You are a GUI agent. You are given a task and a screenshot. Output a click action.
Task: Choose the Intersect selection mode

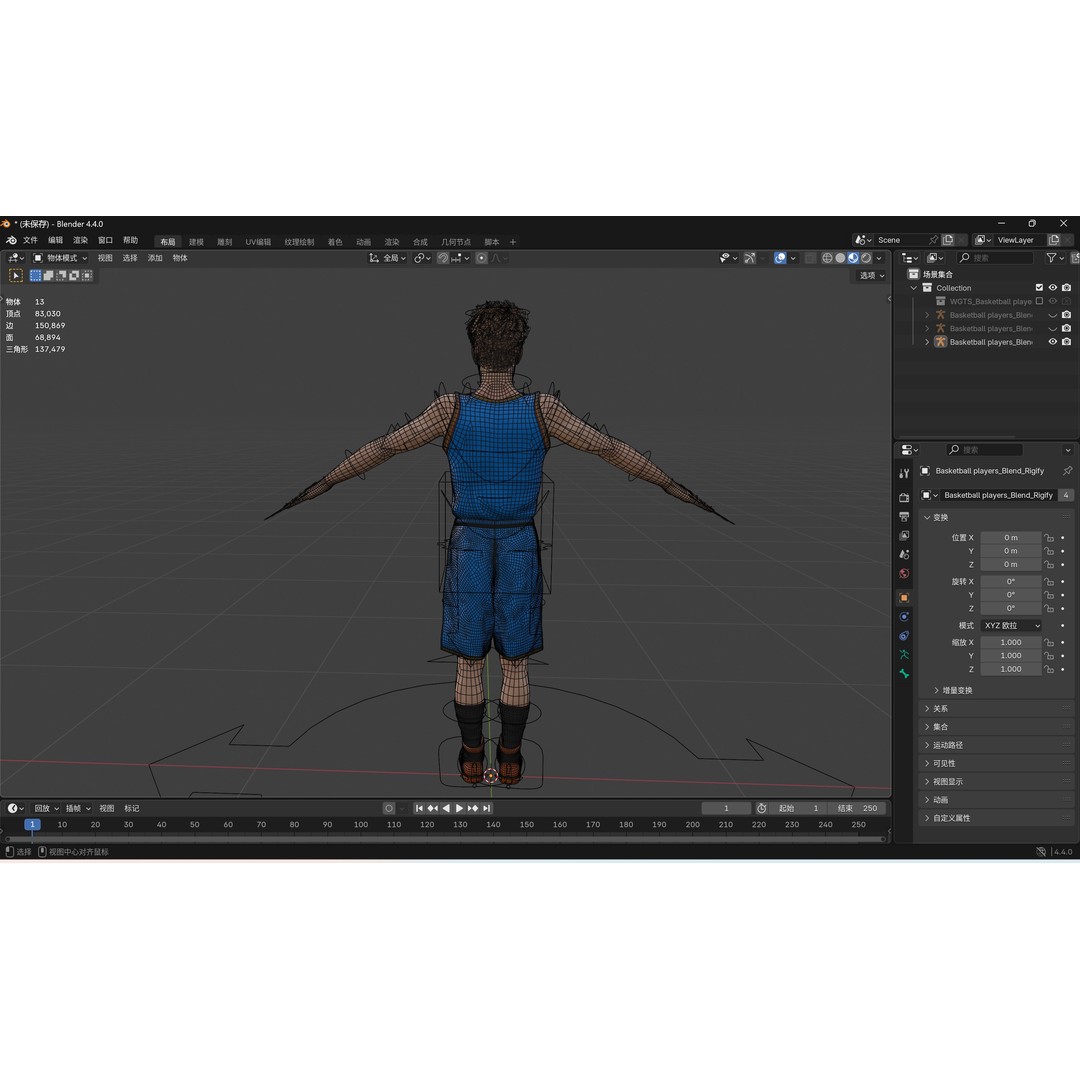[87, 276]
